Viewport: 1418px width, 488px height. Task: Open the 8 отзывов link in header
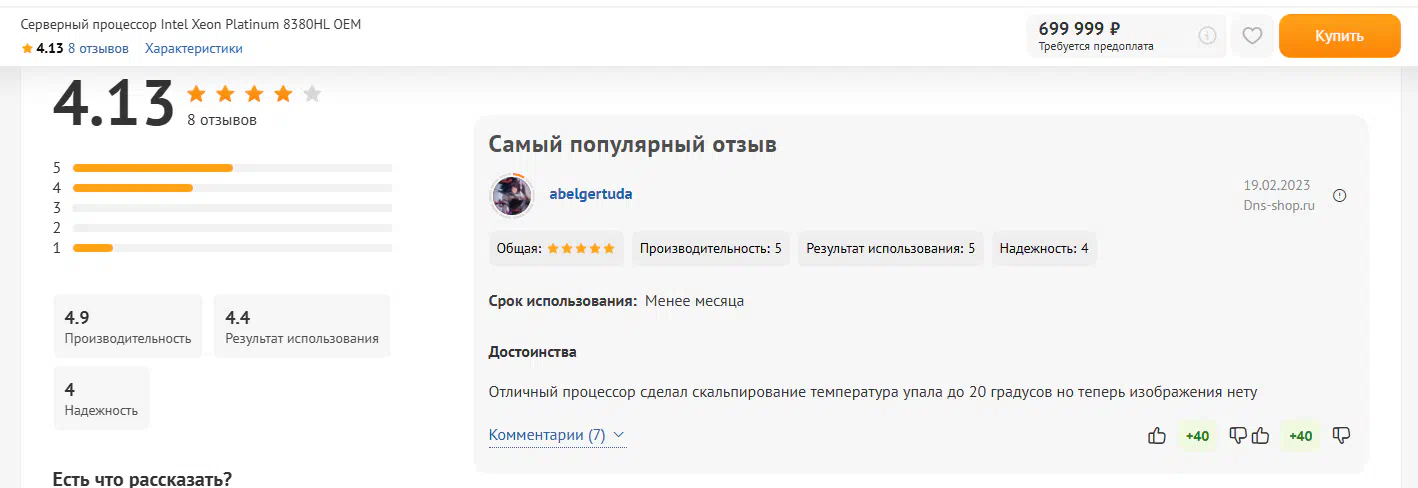coord(98,48)
